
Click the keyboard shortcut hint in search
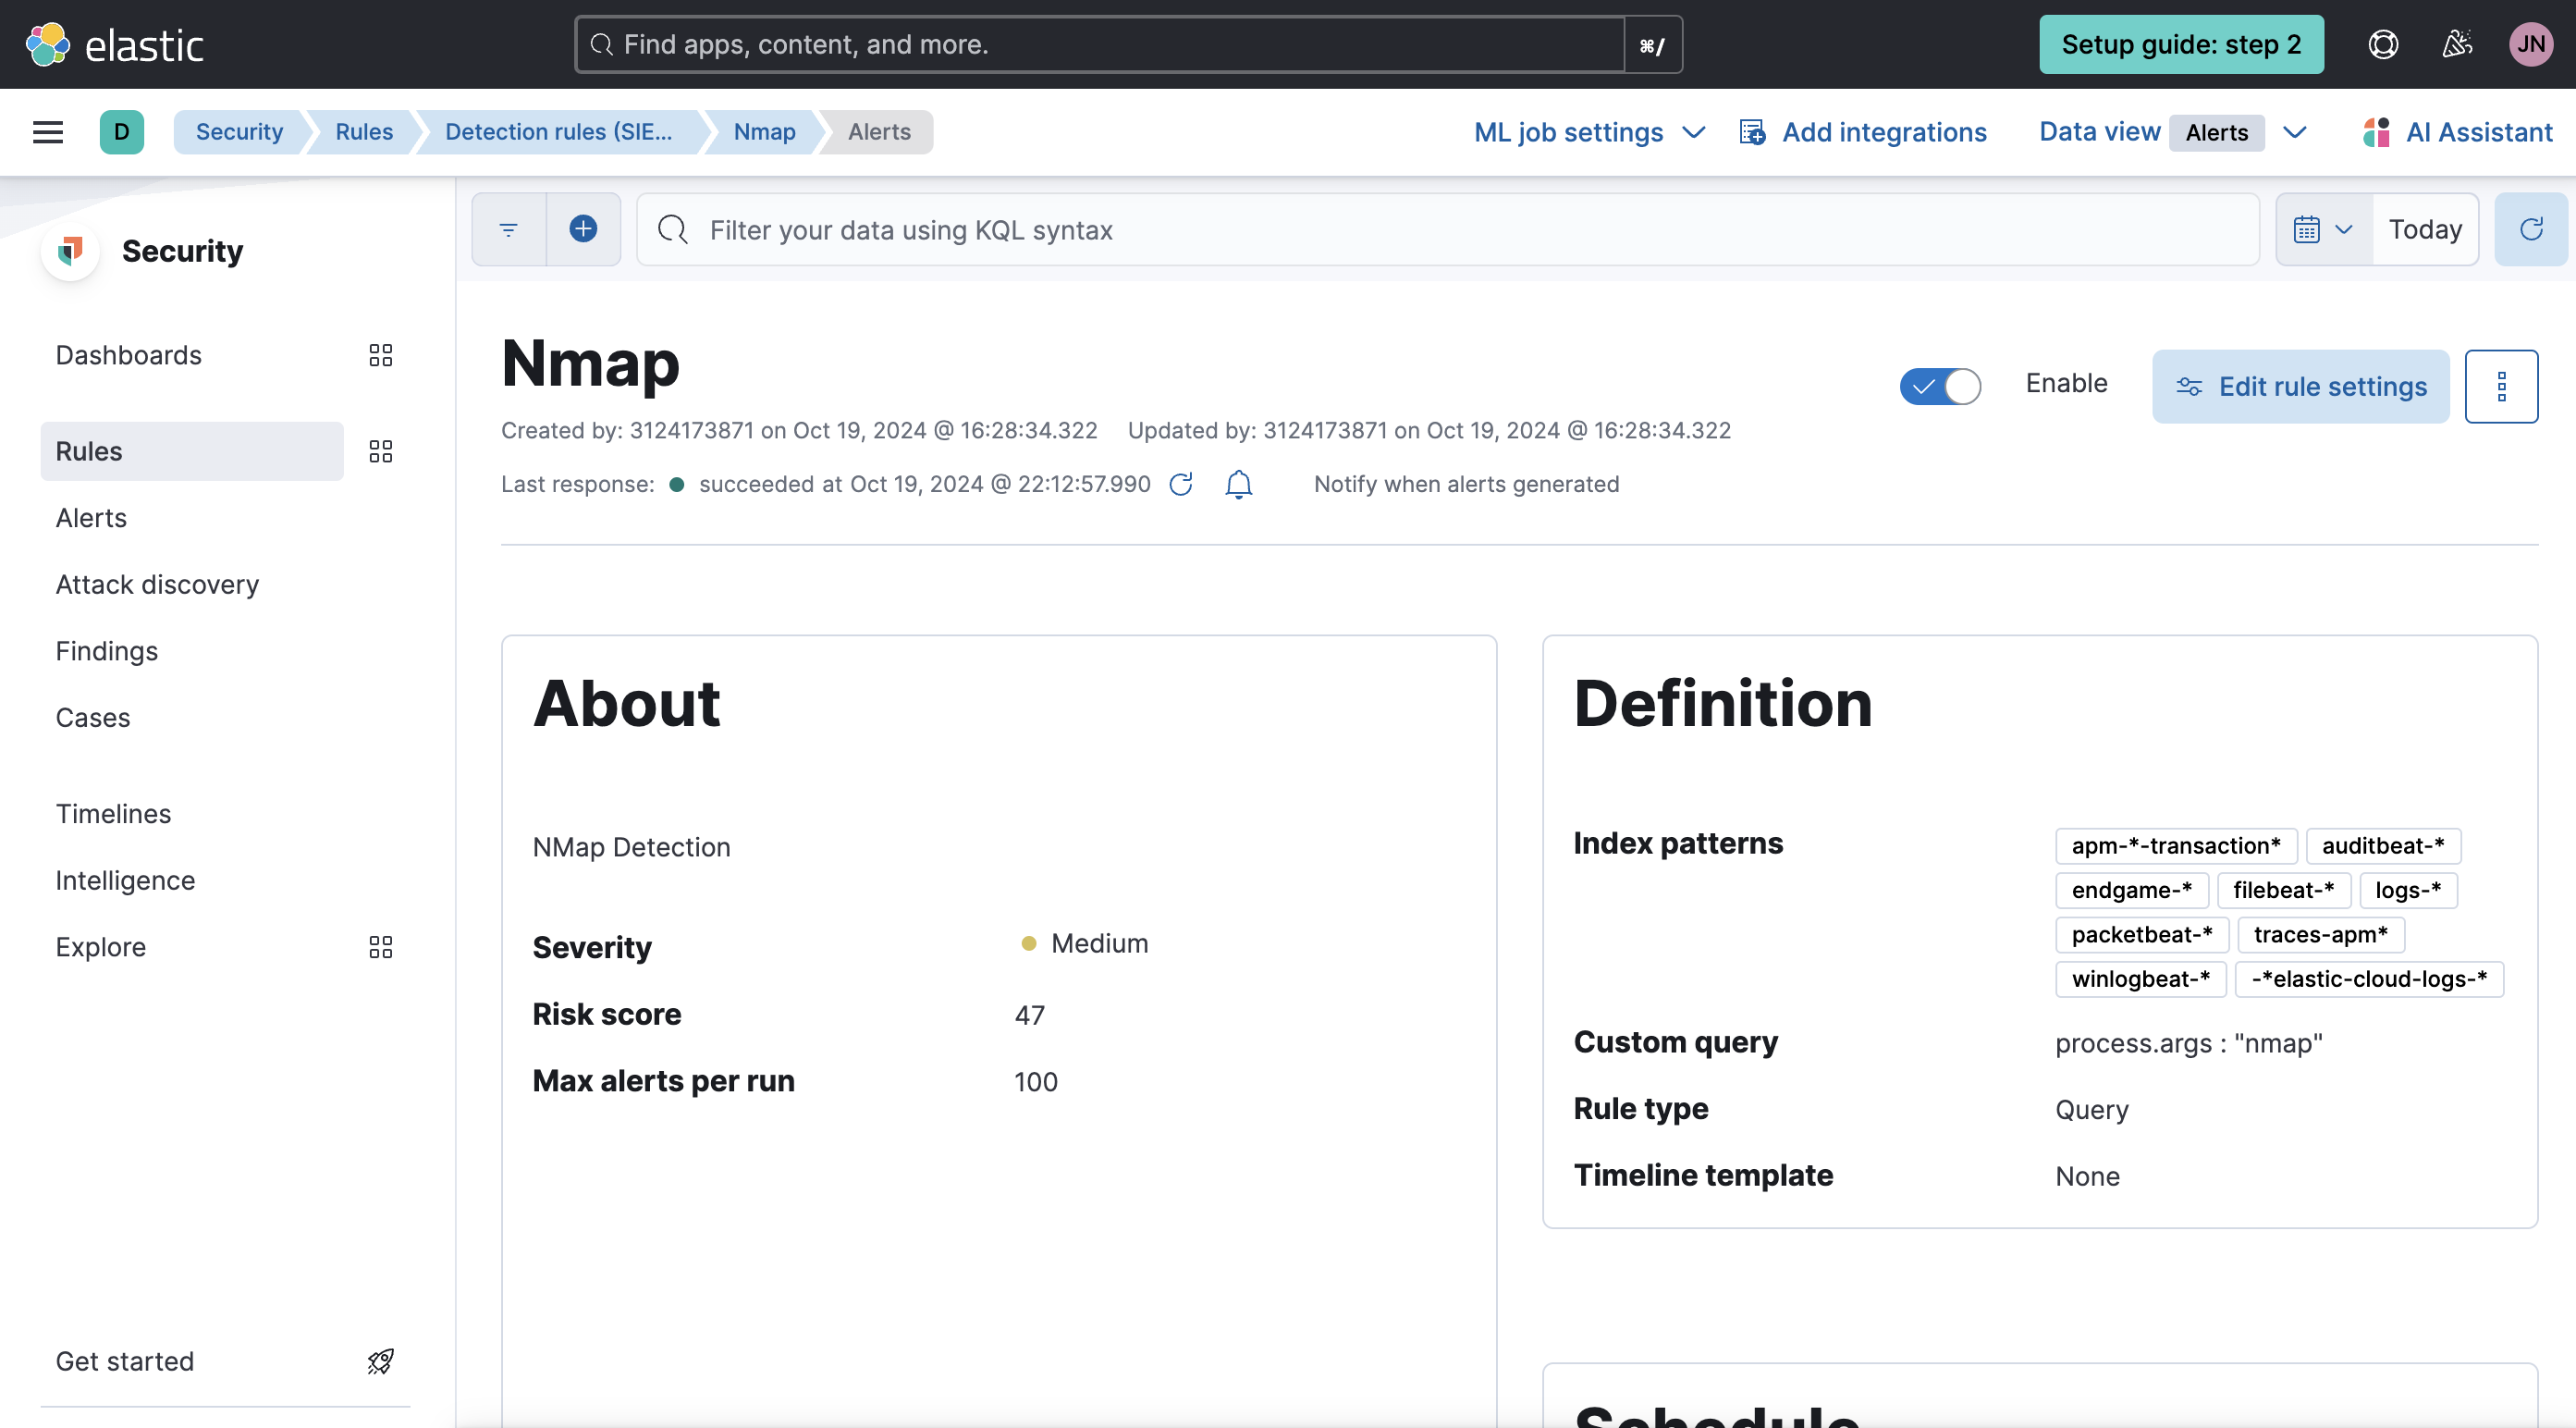1652,45
